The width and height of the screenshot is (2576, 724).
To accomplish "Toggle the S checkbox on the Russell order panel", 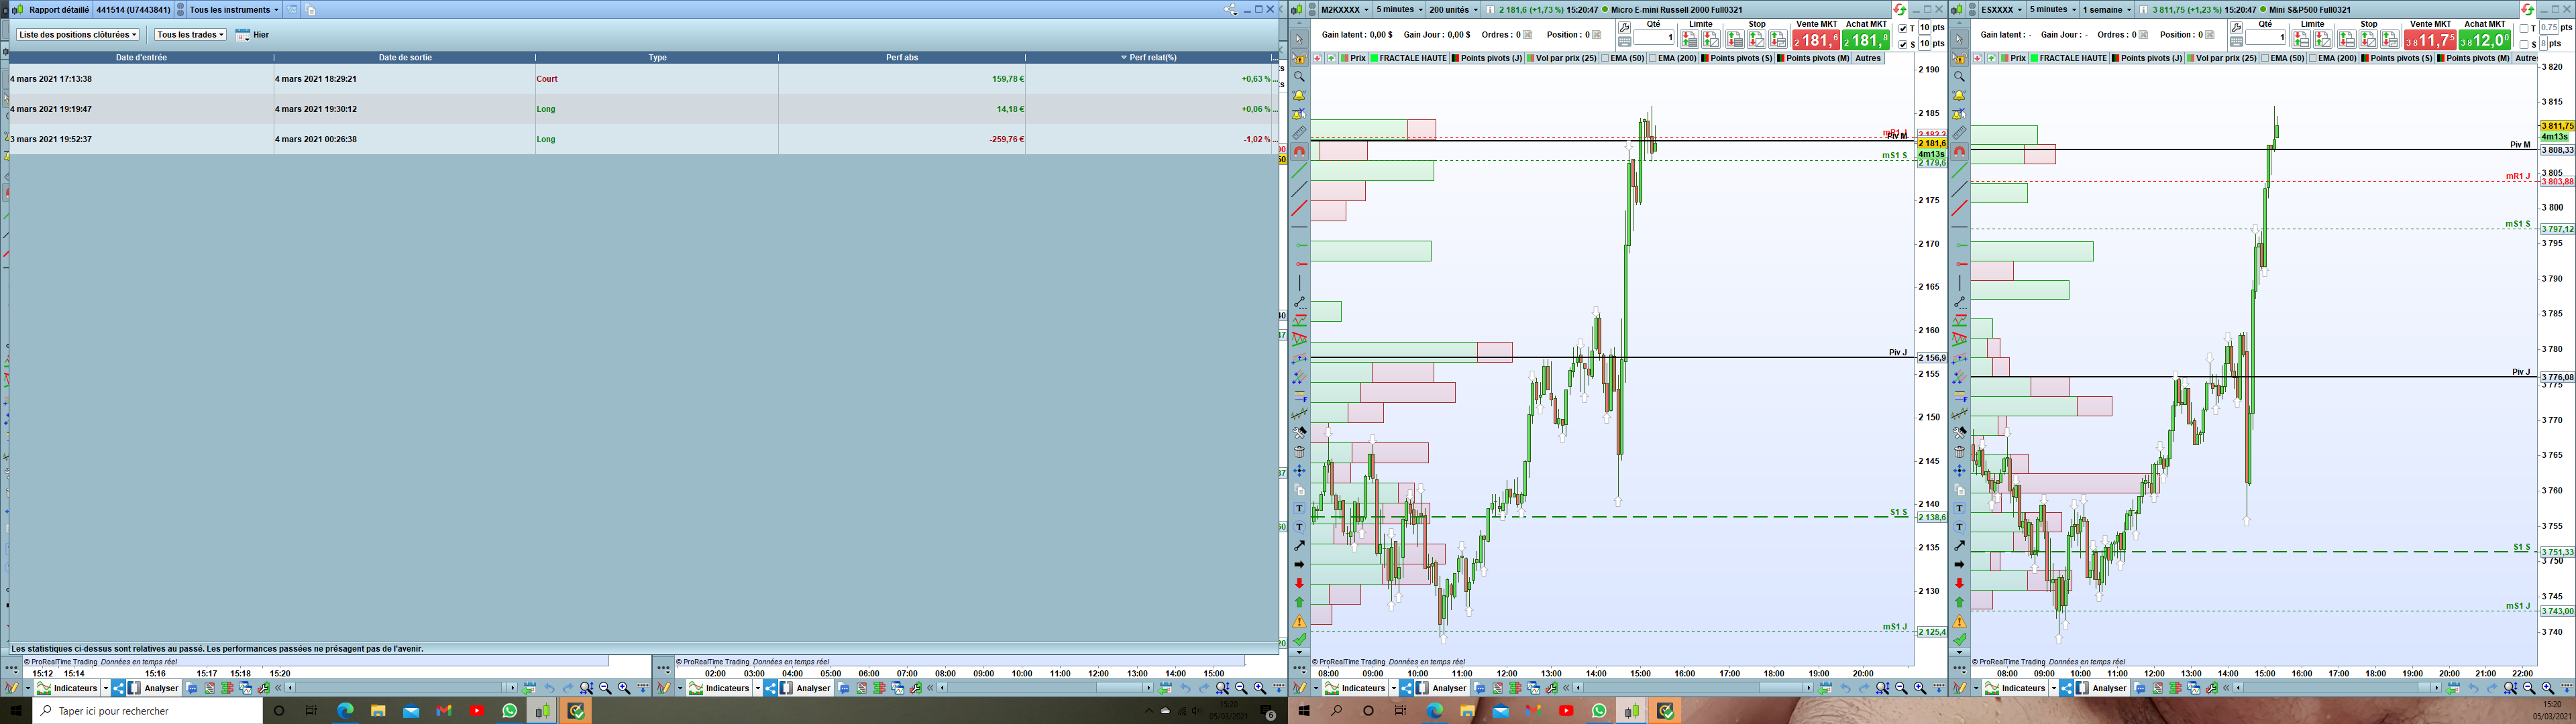I will (x=1903, y=44).
